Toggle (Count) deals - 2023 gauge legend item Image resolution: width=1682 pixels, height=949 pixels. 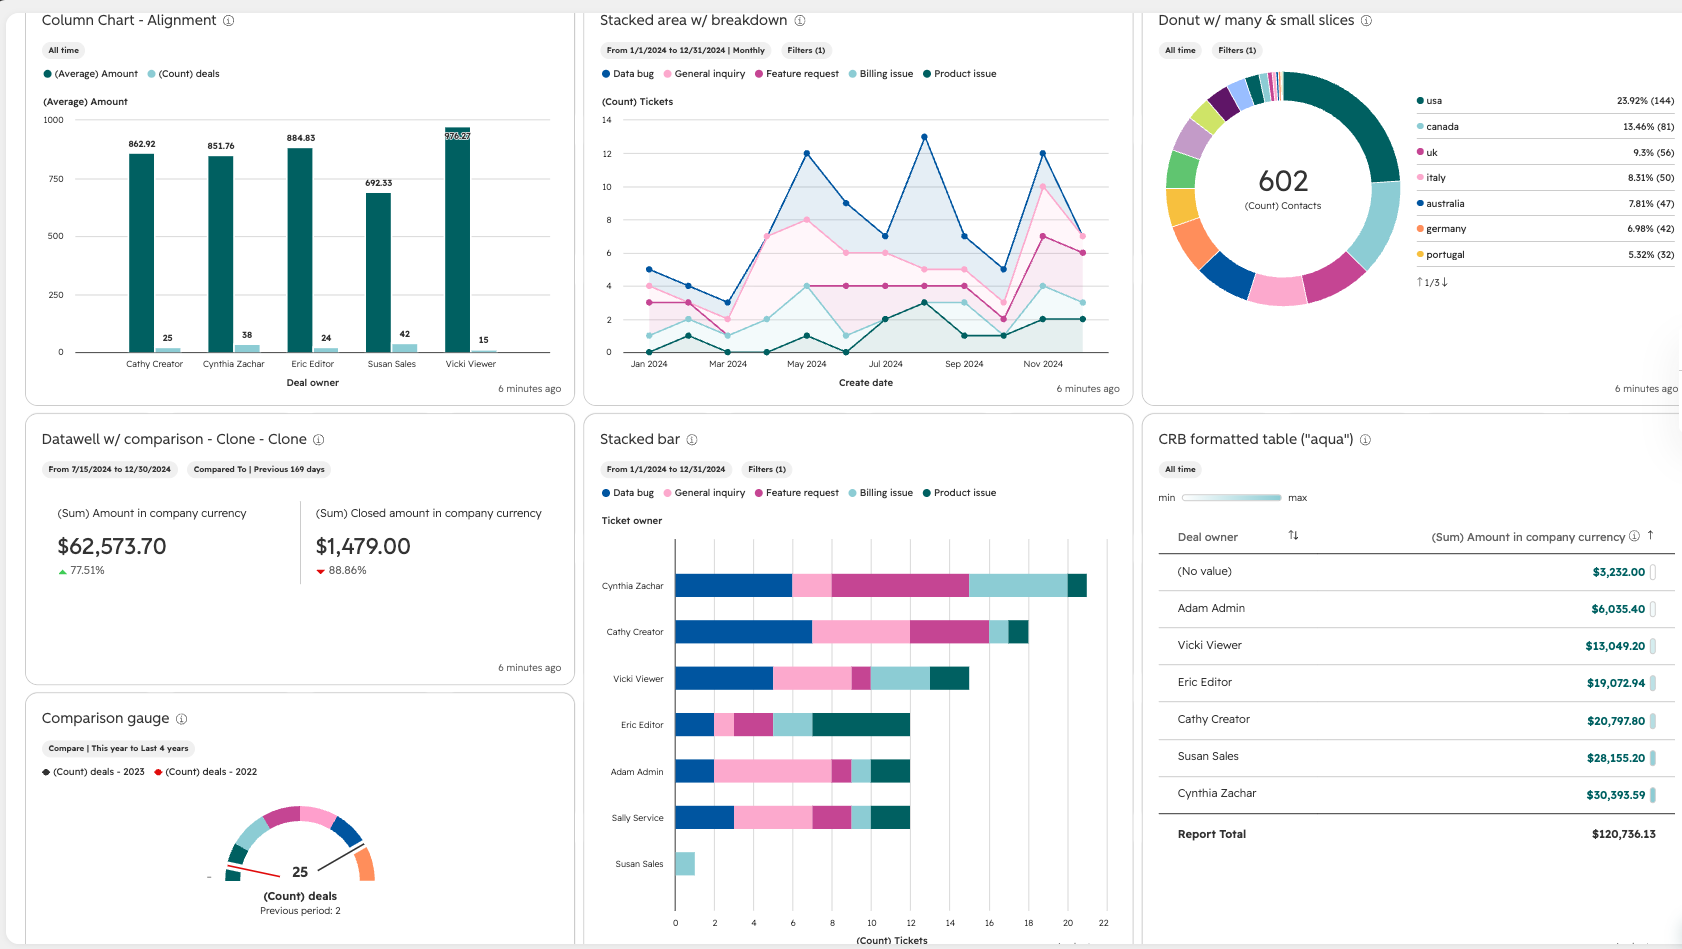pyautogui.click(x=94, y=772)
